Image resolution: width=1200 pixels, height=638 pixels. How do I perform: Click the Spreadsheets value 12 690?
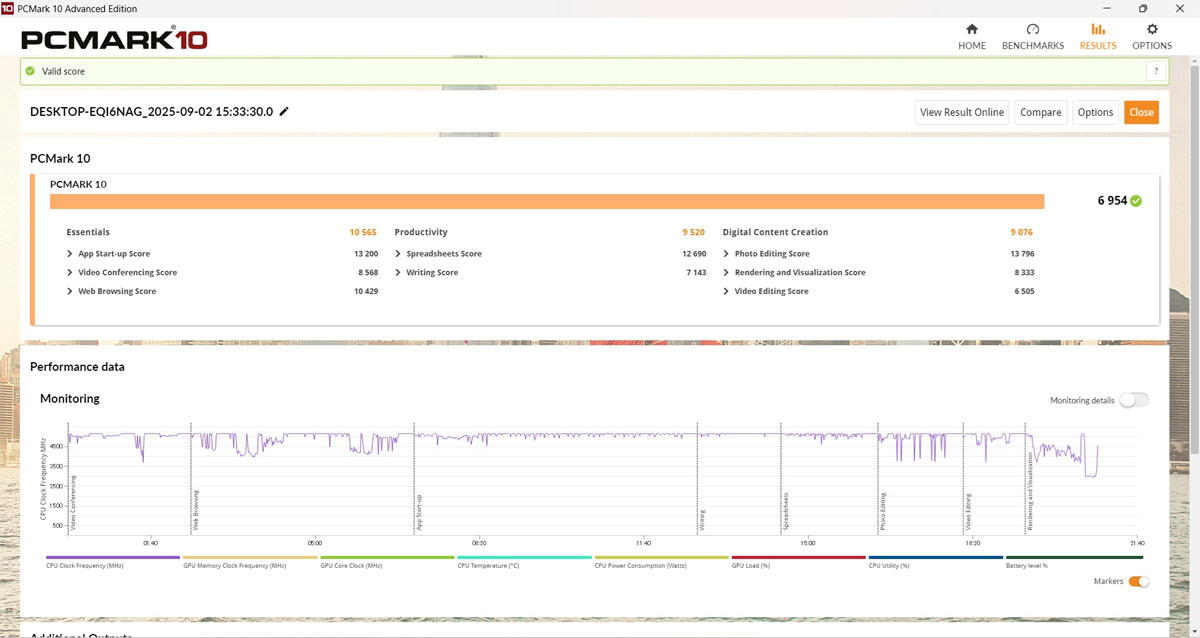tap(694, 254)
